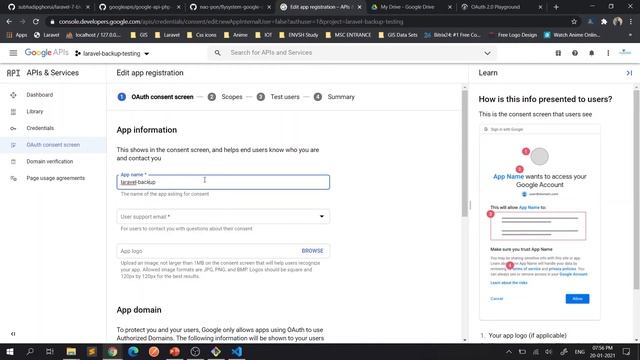The height and width of the screenshot is (360, 640).
Task: Close the Edit app registration tab
Action: (360, 7)
